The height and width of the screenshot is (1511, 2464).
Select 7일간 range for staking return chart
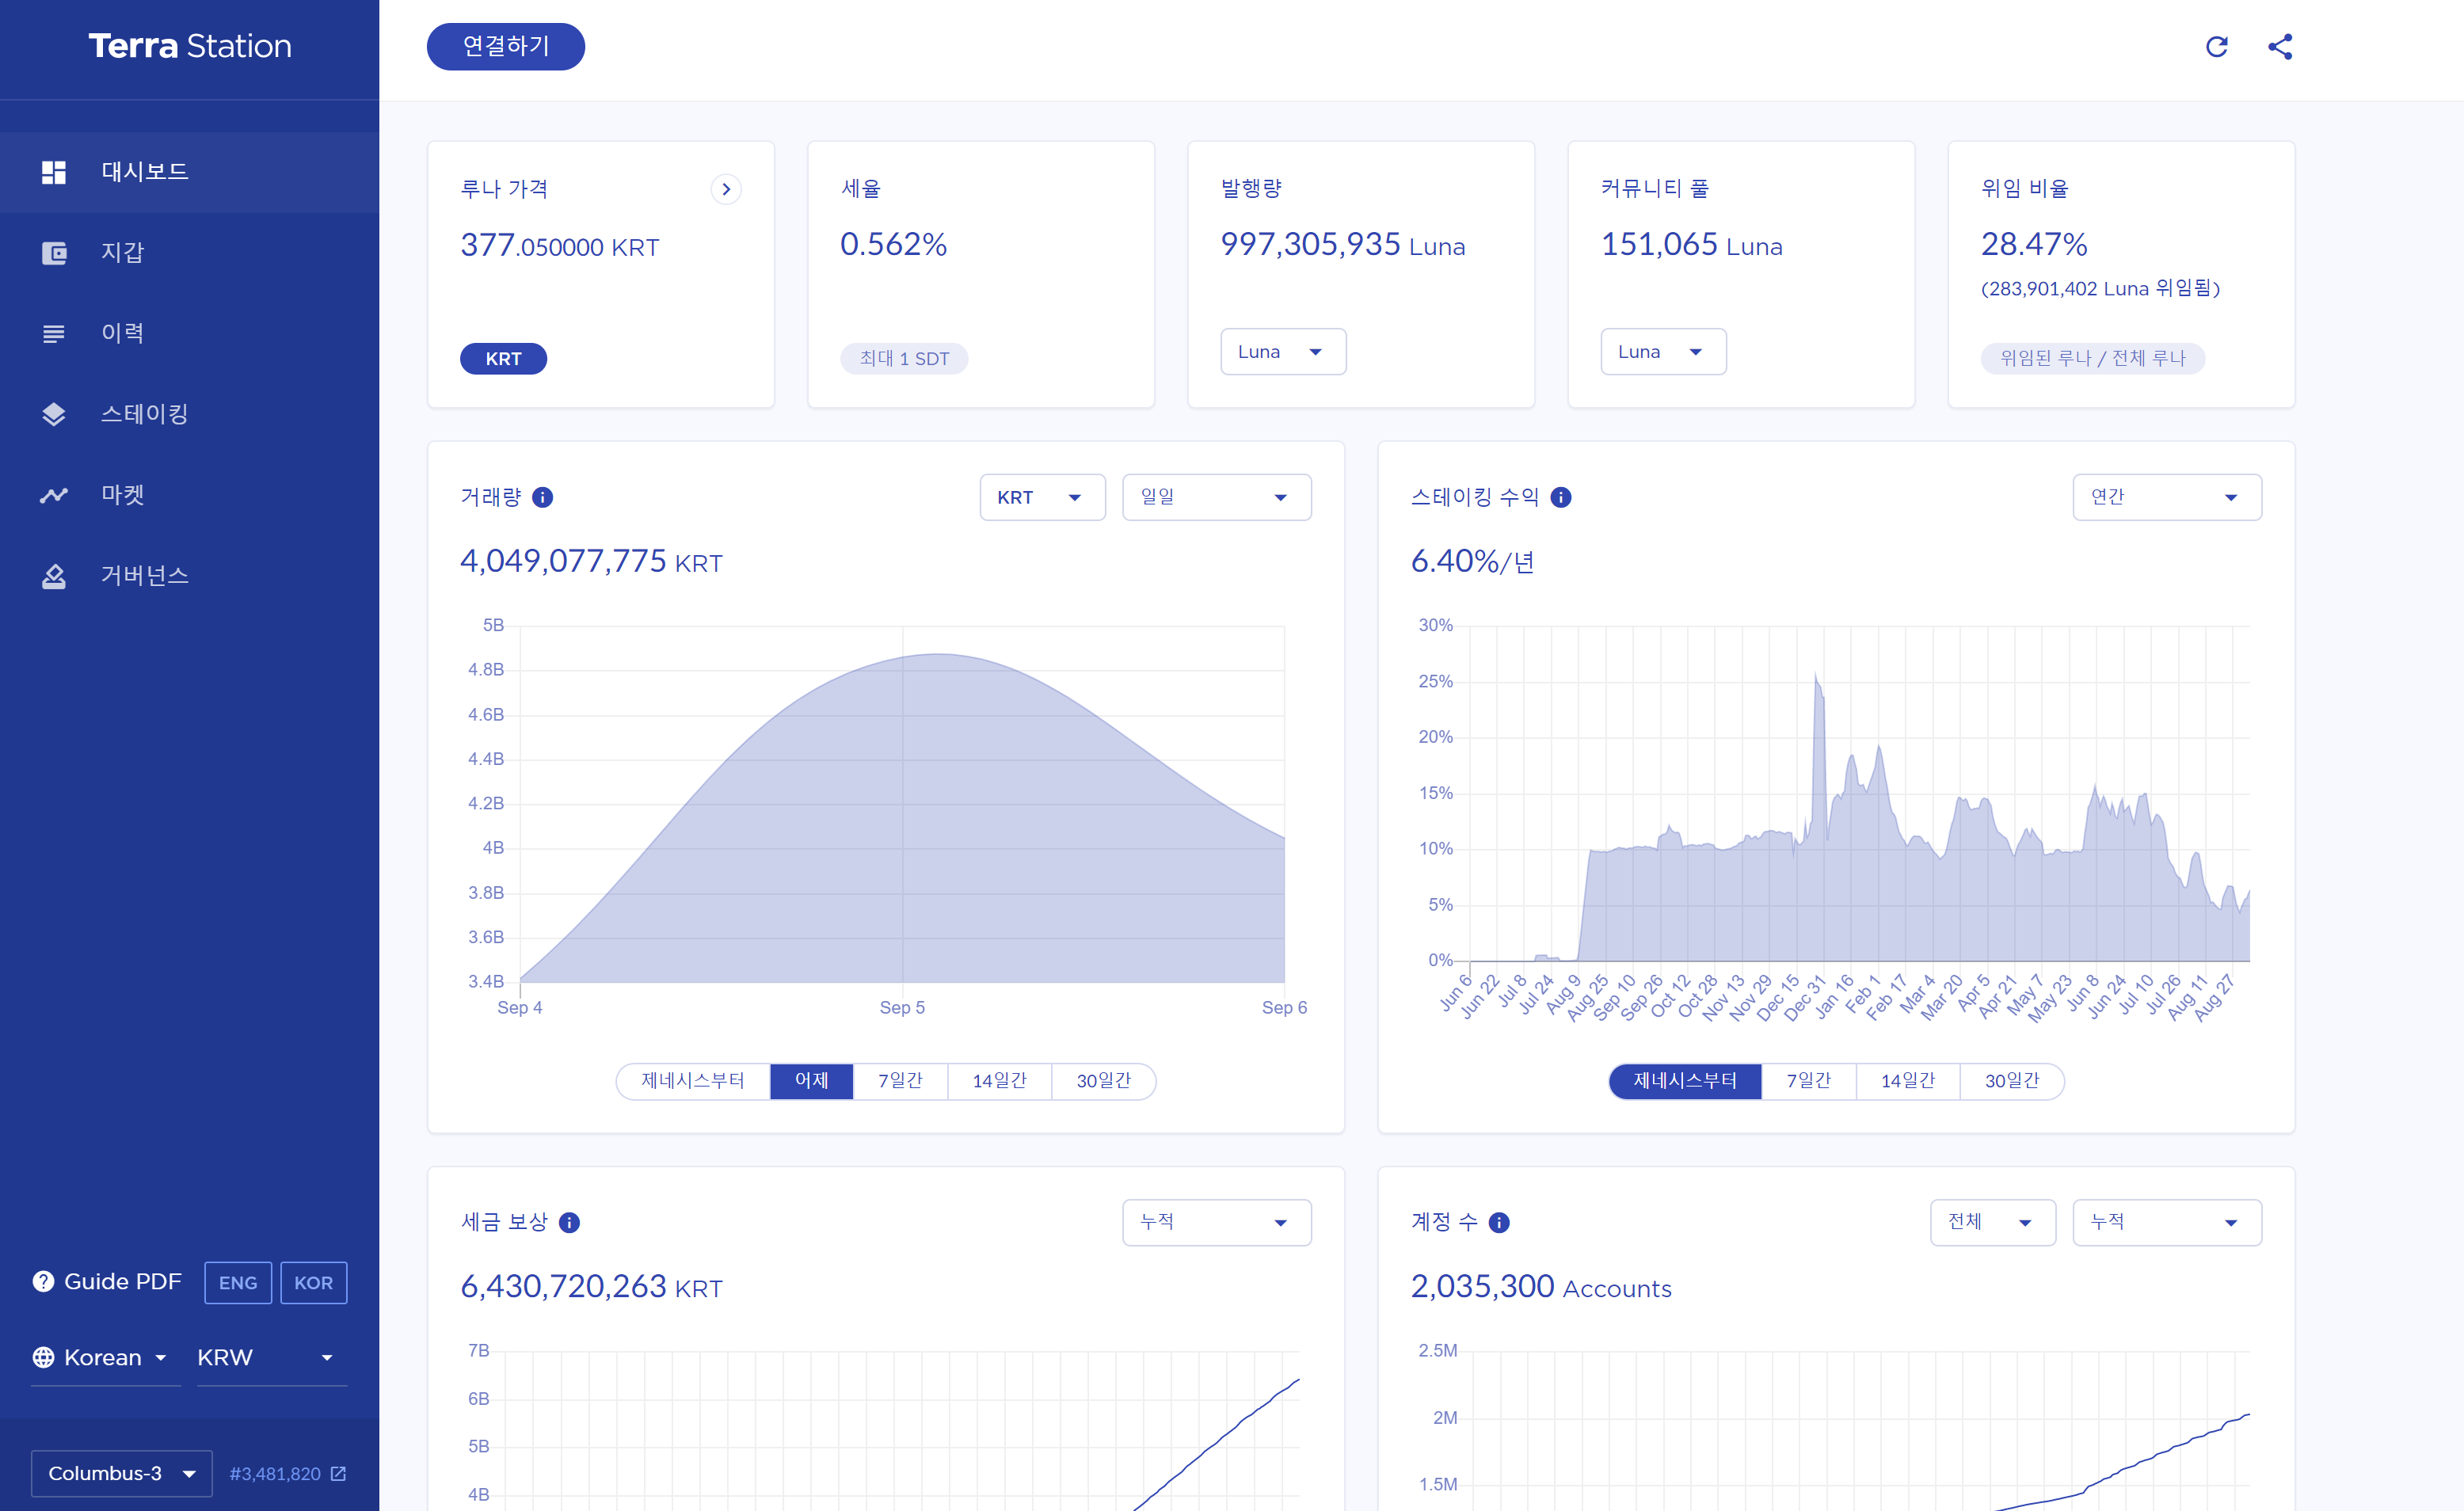tap(1808, 1081)
